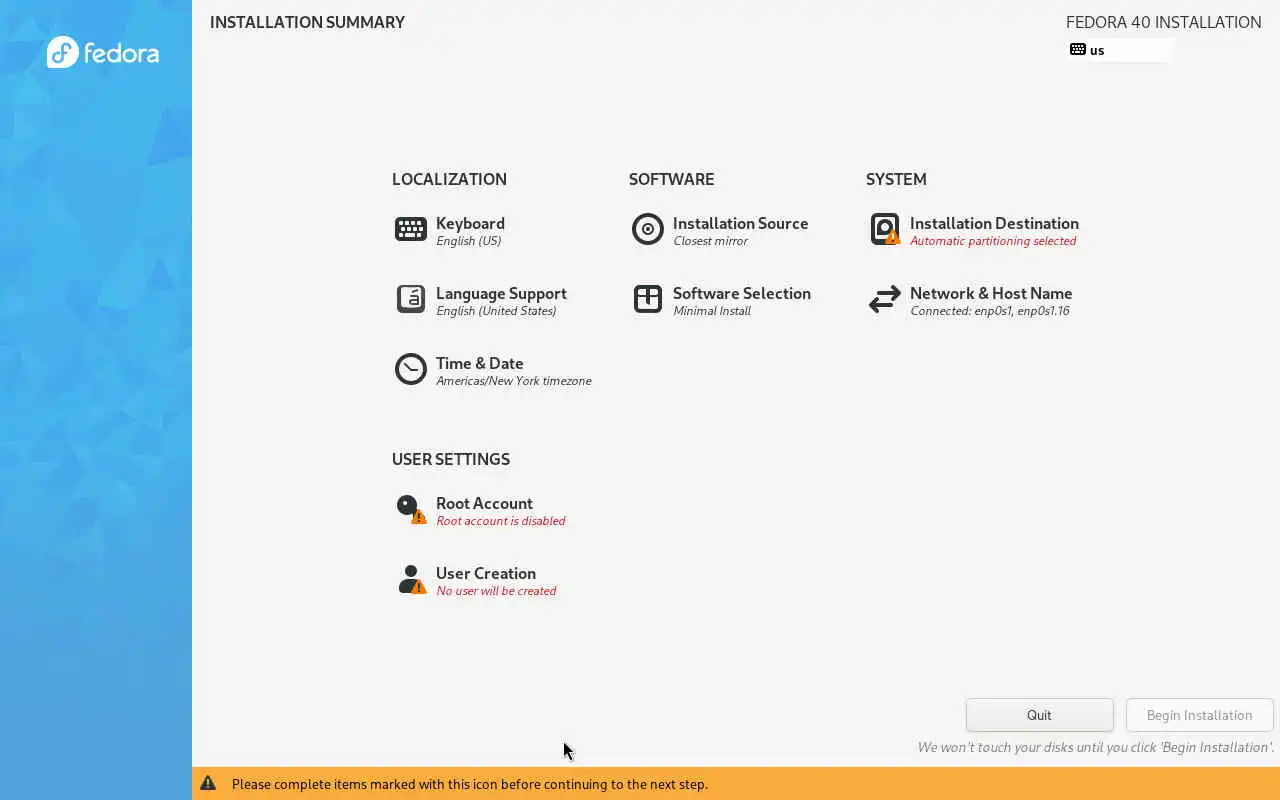Click the Installation Source disc icon
The height and width of the screenshot is (800, 1280).
(647, 229)
